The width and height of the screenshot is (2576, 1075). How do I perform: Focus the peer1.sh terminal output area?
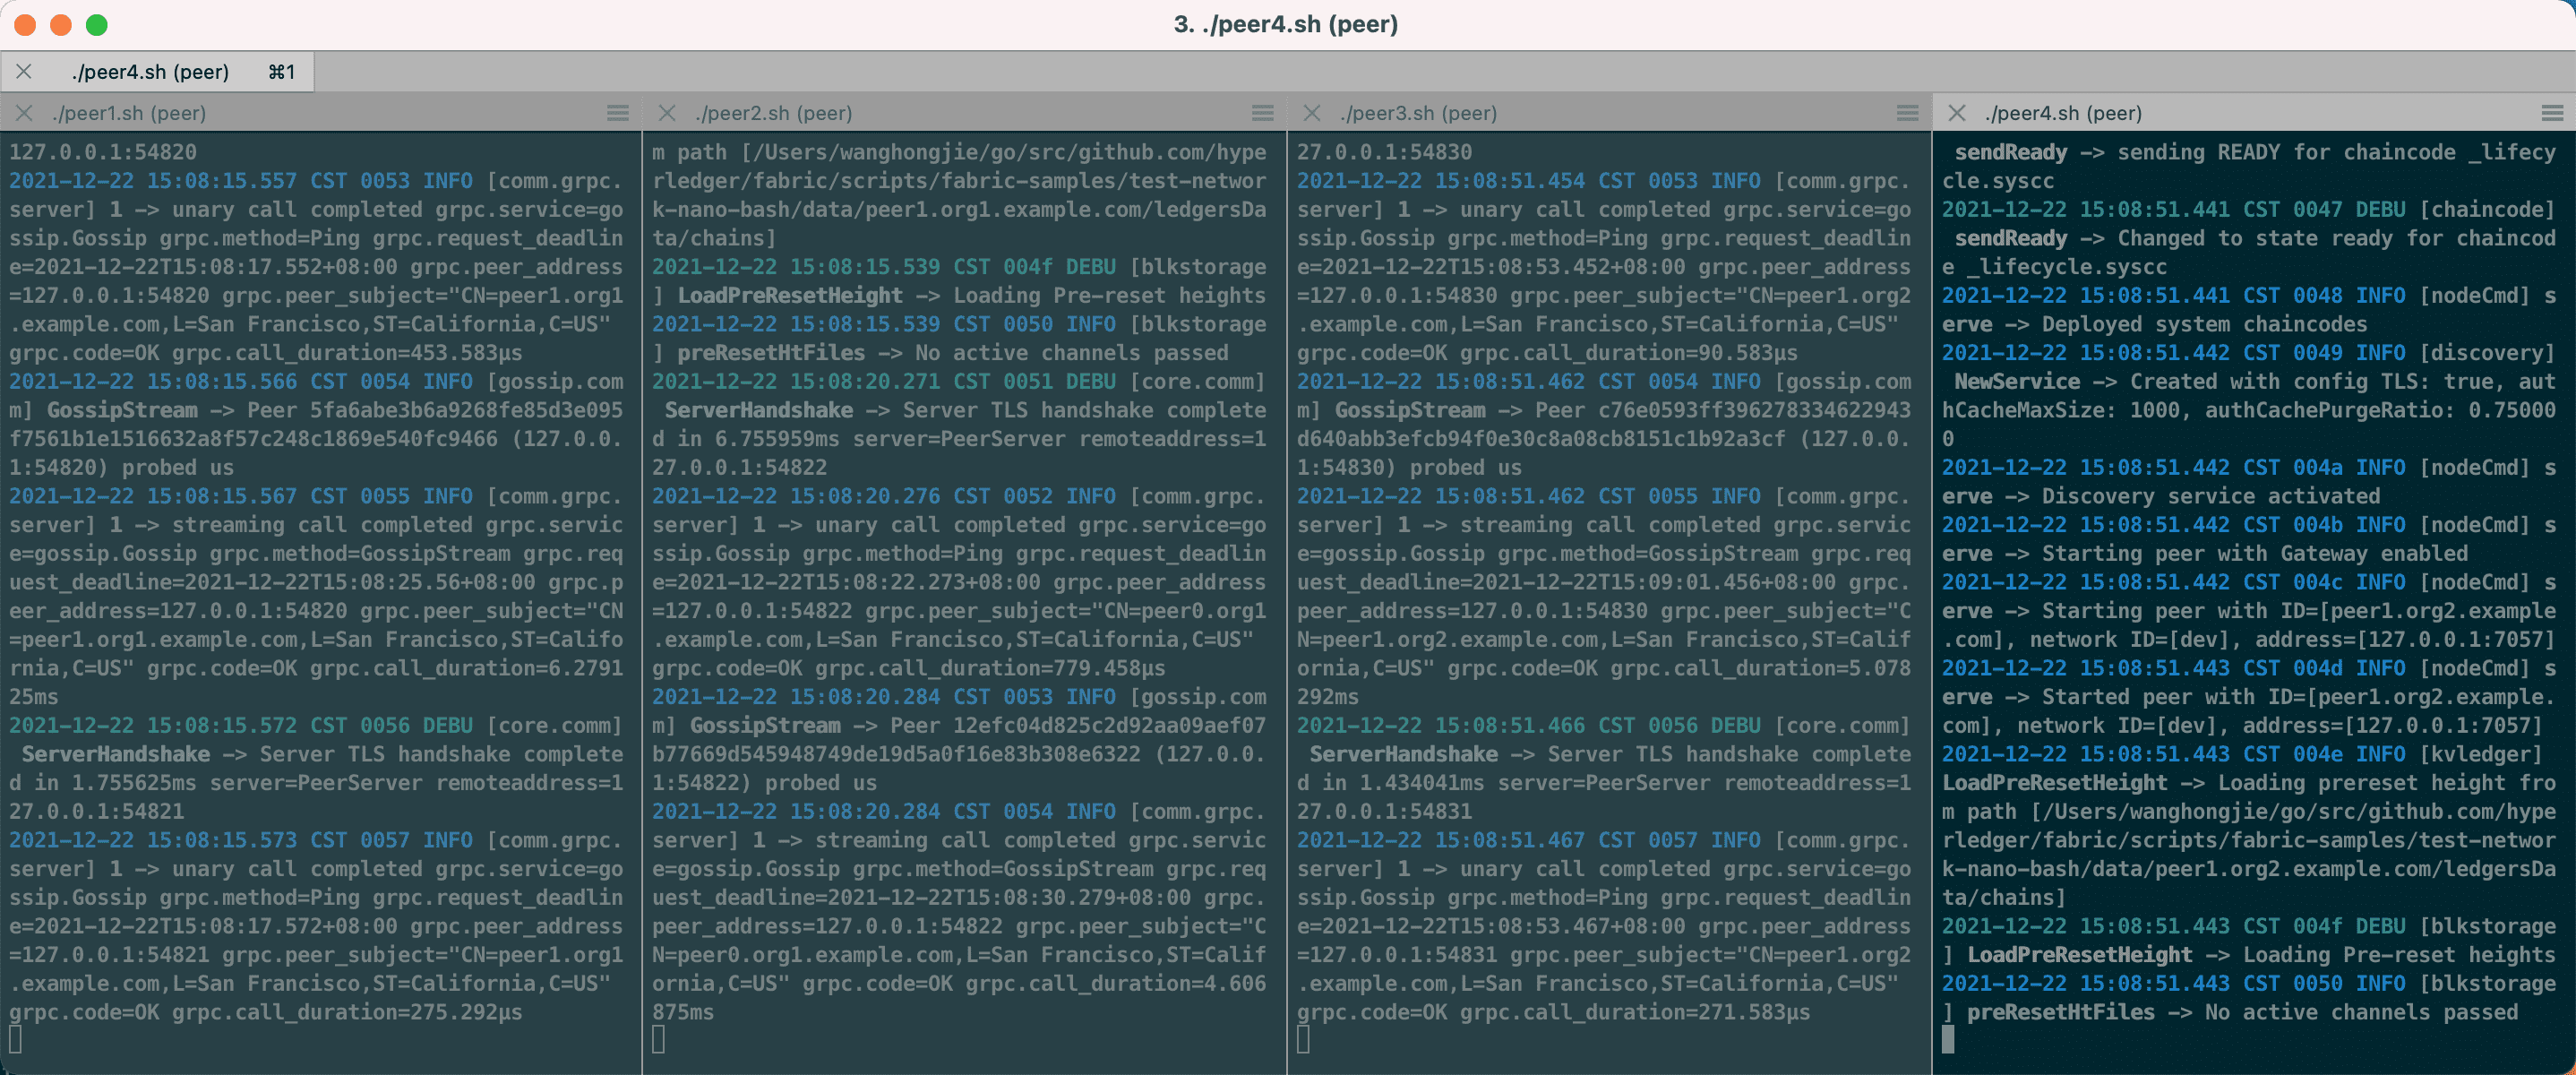click(x=320, y=600)
